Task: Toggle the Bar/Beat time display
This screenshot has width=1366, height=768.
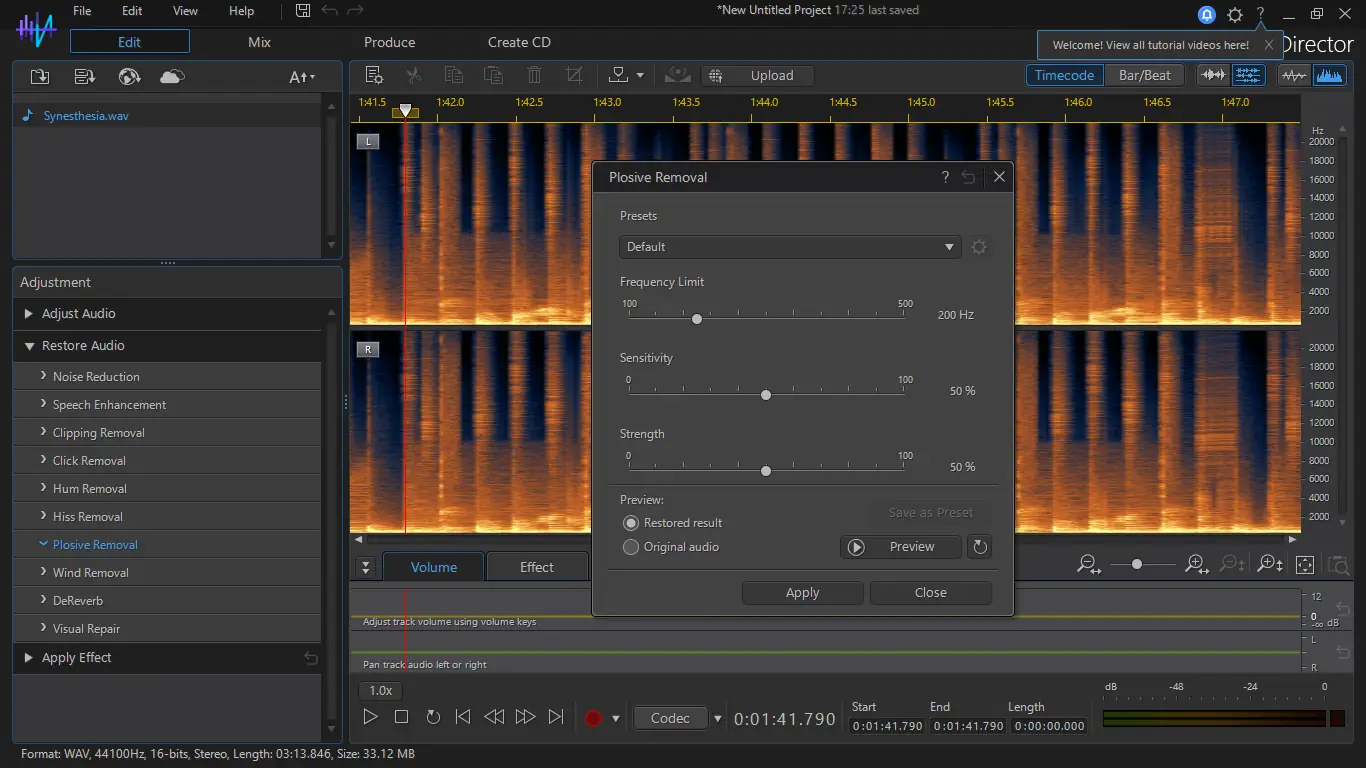Action: [x=1144, y=75]
